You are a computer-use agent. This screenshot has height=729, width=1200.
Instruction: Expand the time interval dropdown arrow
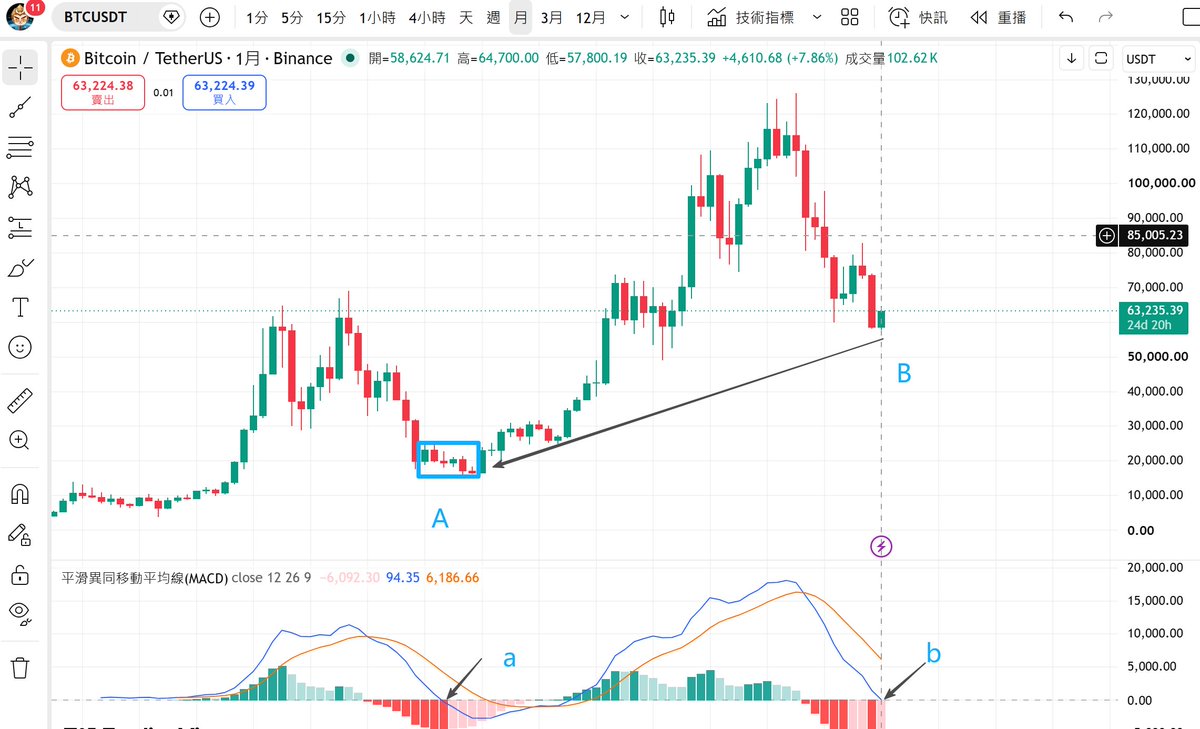(625, 18)
